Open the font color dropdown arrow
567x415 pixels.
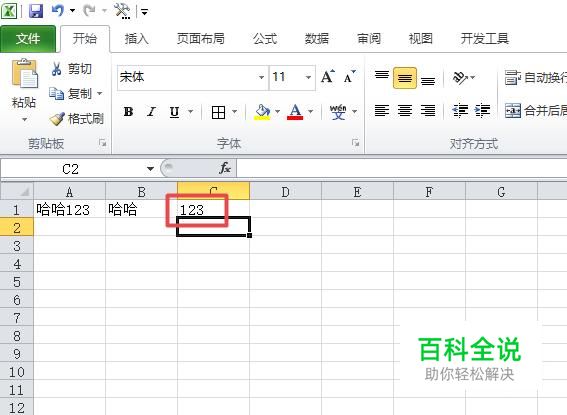[311, 112]
